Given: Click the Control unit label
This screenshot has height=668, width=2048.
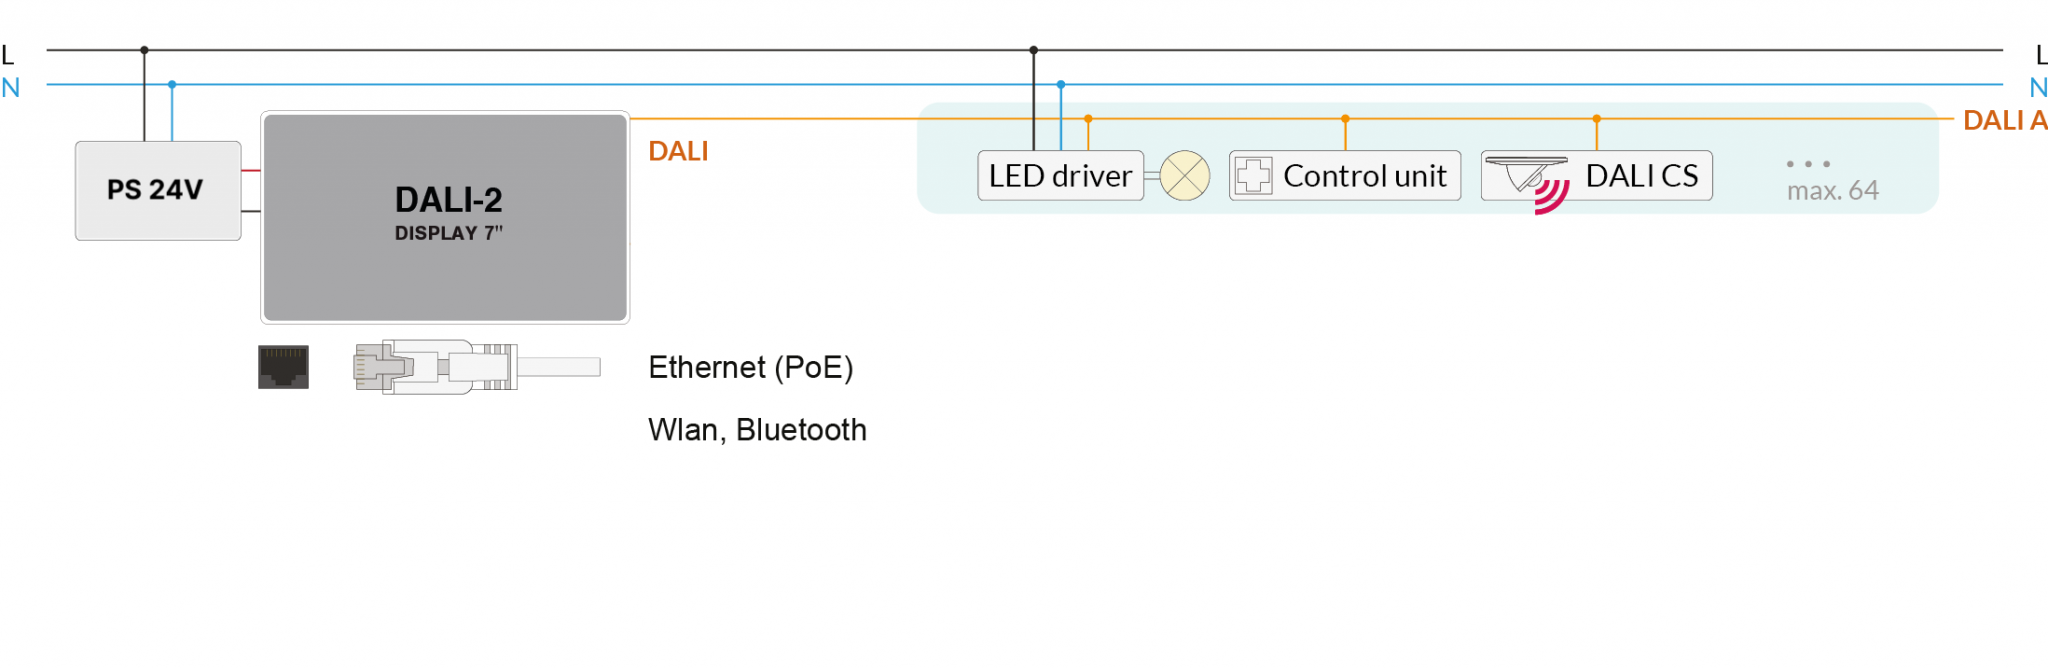Looking at the screenshot, I should [x=1365, y=176].
